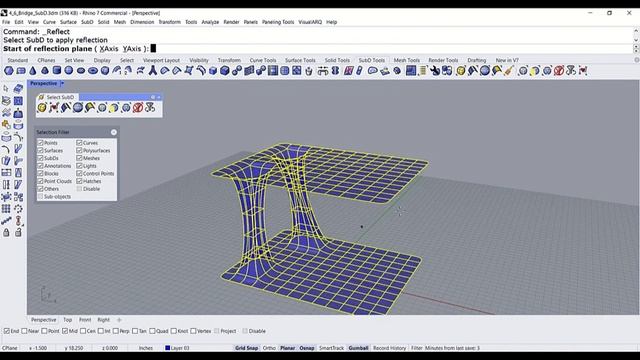The image size is (640, 360).
Task: Click the pointer select tool in left sidebar
Action: pyautogui.click(x=6, y=89)
